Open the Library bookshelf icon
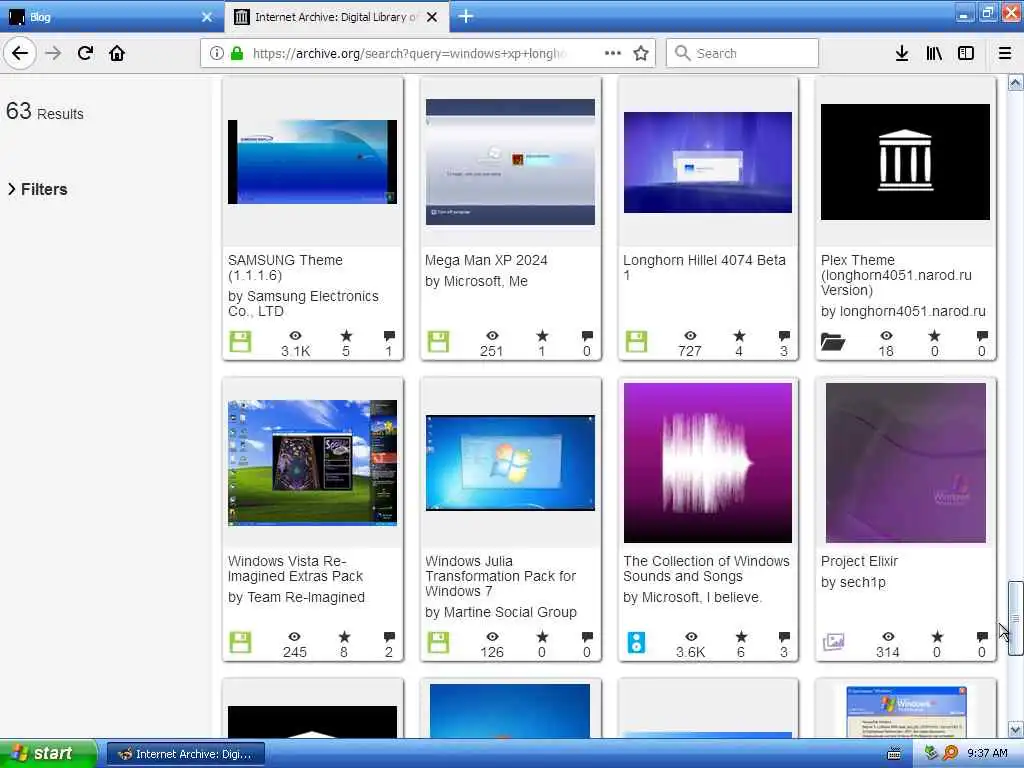The image size is (1024, 768). click(934, 53)
